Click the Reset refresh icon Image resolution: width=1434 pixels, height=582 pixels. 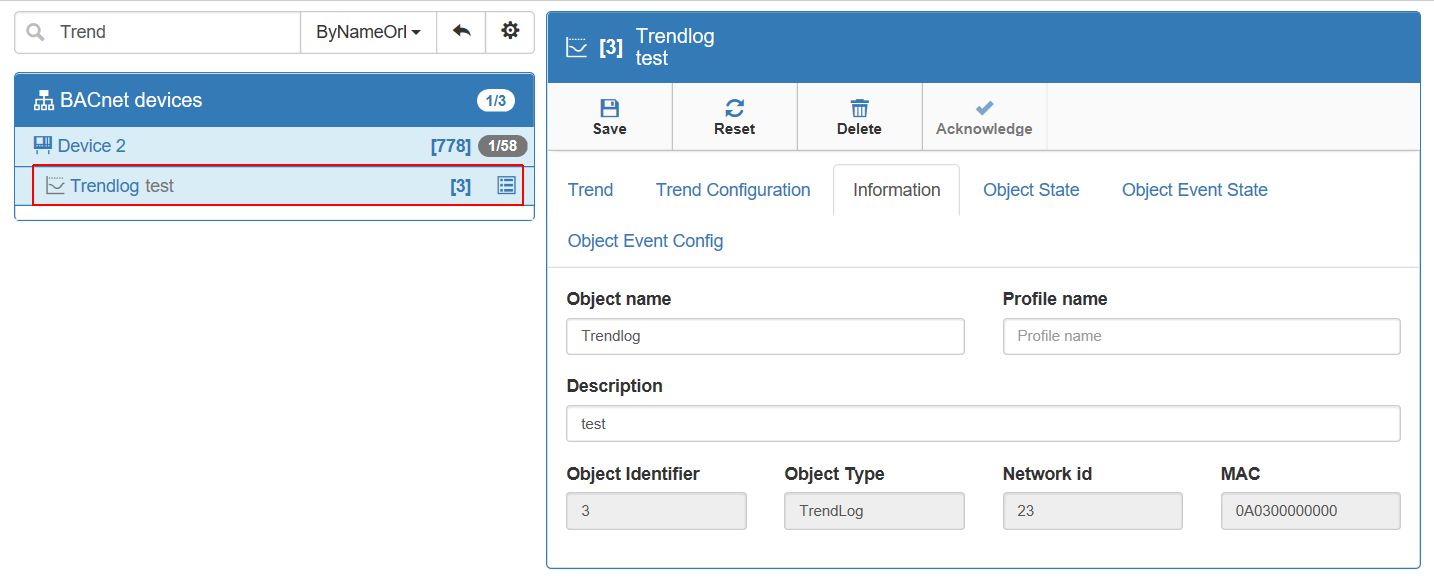point(734,108)
